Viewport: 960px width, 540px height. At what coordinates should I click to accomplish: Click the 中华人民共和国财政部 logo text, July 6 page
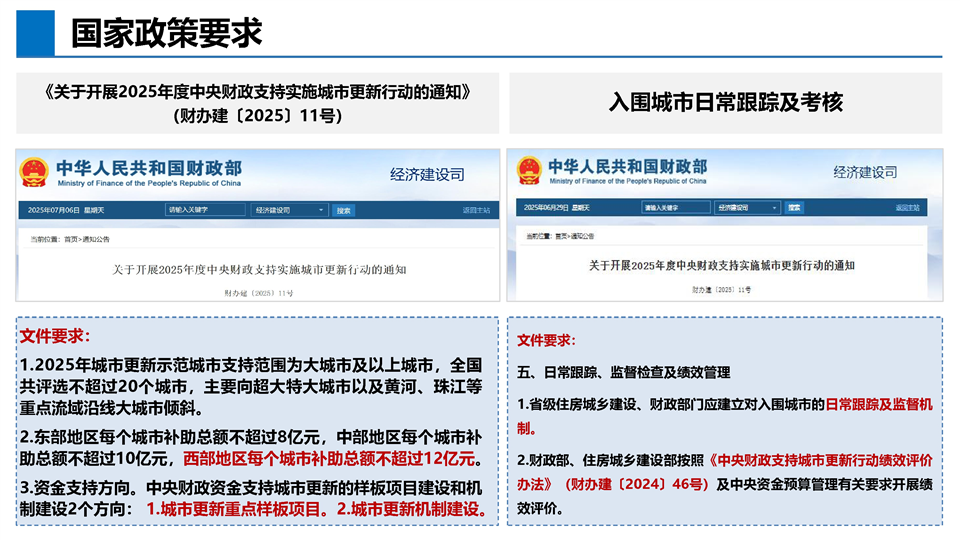pyautogui.click(x=148, y=168)
